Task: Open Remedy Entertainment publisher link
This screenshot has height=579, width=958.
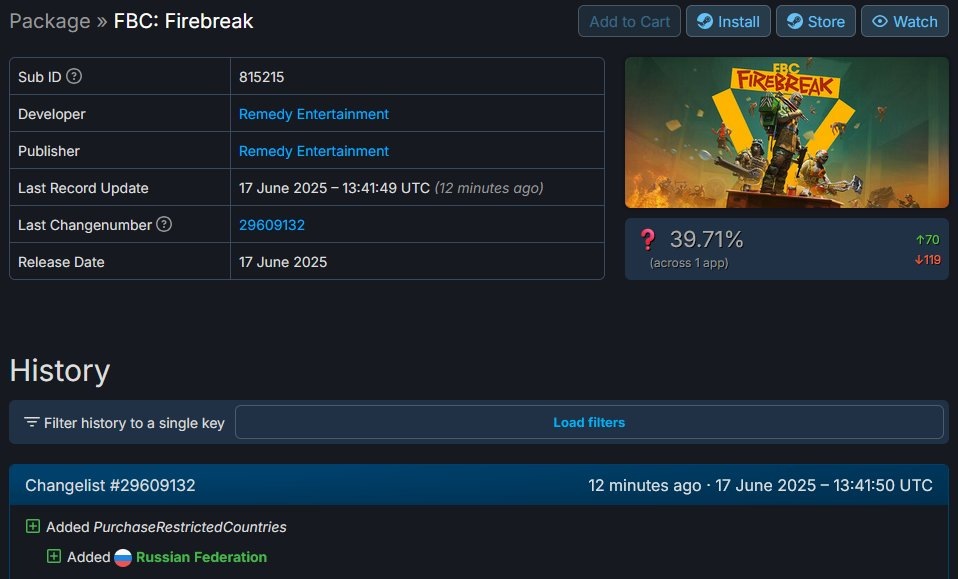Action: coord(313,151)
